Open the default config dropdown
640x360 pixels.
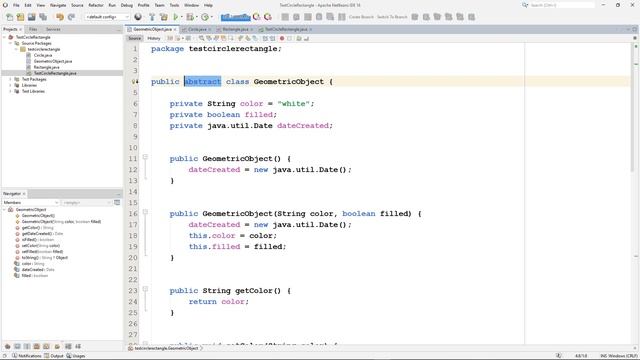[x=107, y=17]
